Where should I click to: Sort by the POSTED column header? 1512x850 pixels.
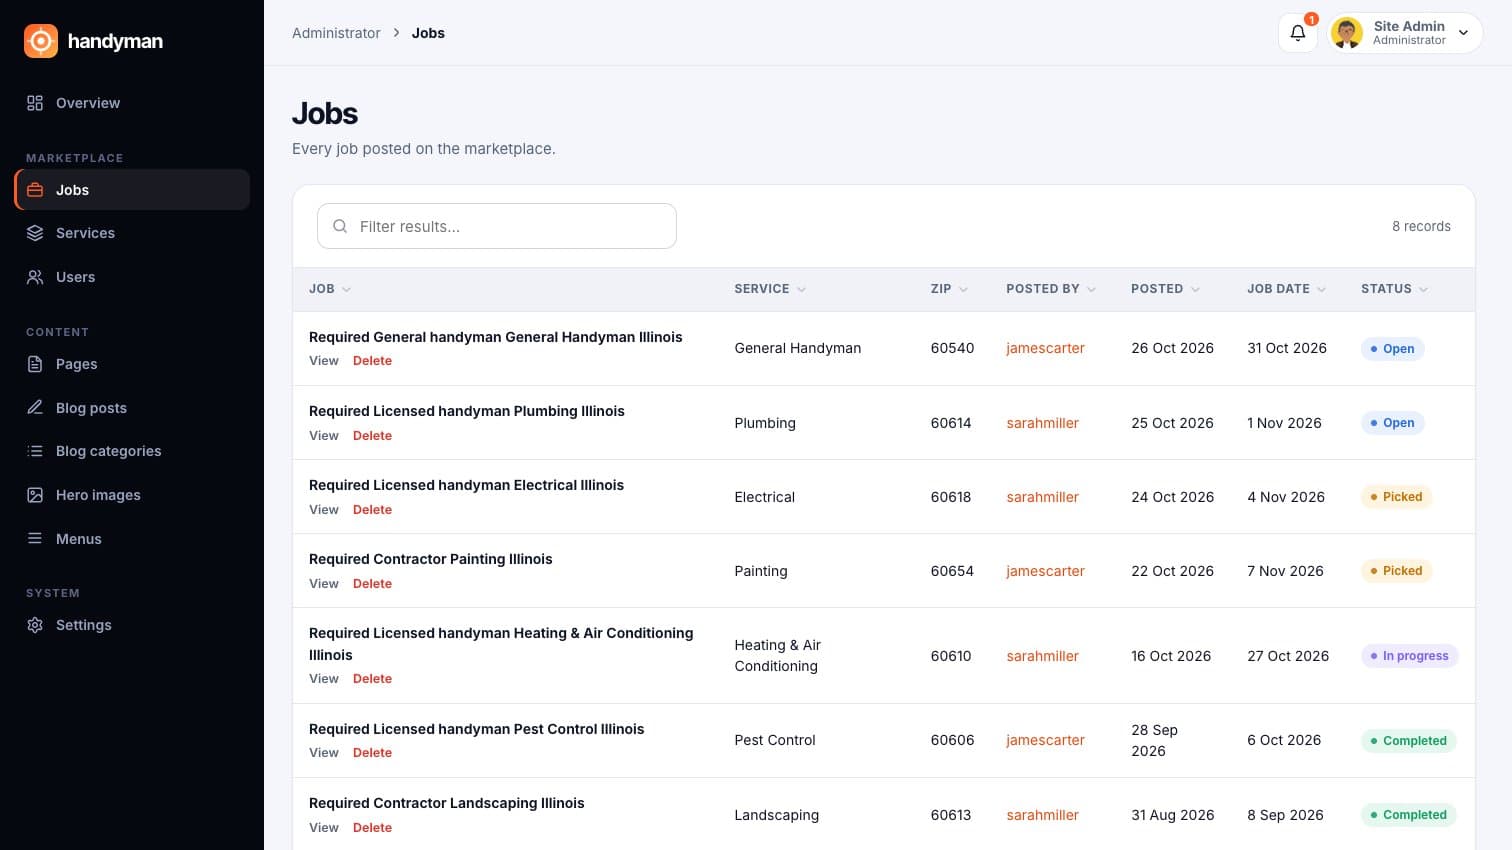pyautogui.click(x=1165, y=289)
